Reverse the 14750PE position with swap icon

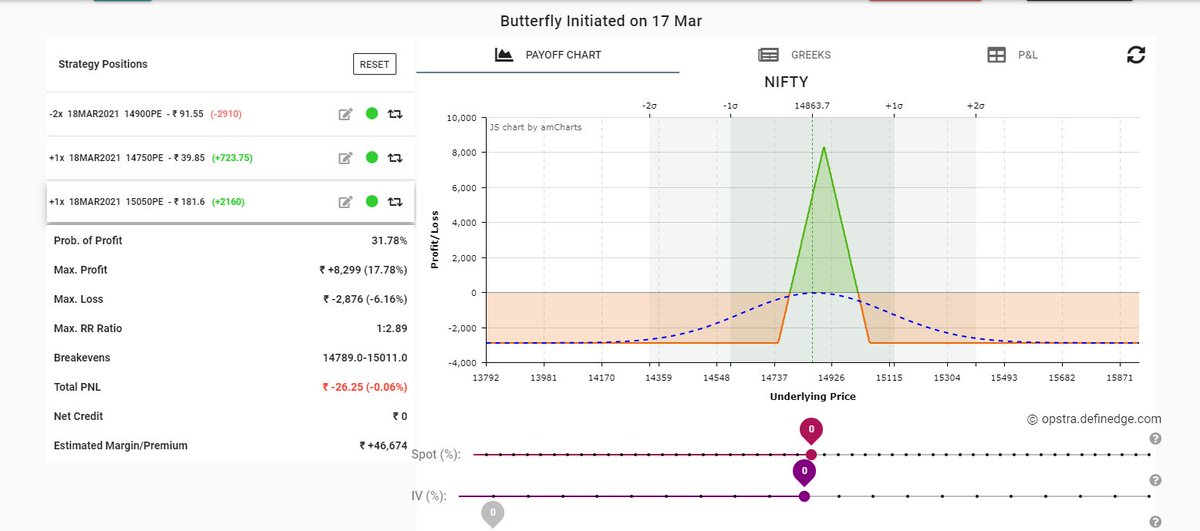click(x=395, y=158)
